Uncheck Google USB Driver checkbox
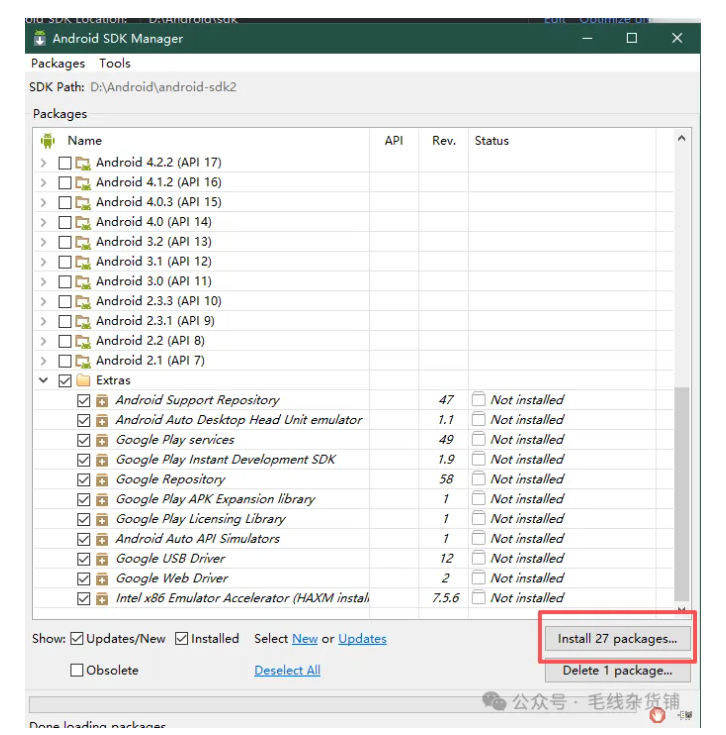 (x=83, y=559)
